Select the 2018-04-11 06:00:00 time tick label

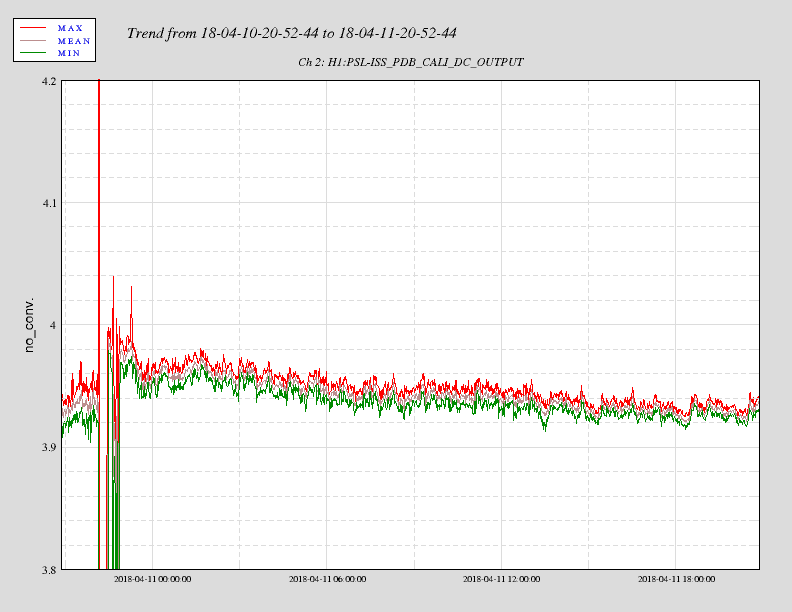[x=327, y=579]
